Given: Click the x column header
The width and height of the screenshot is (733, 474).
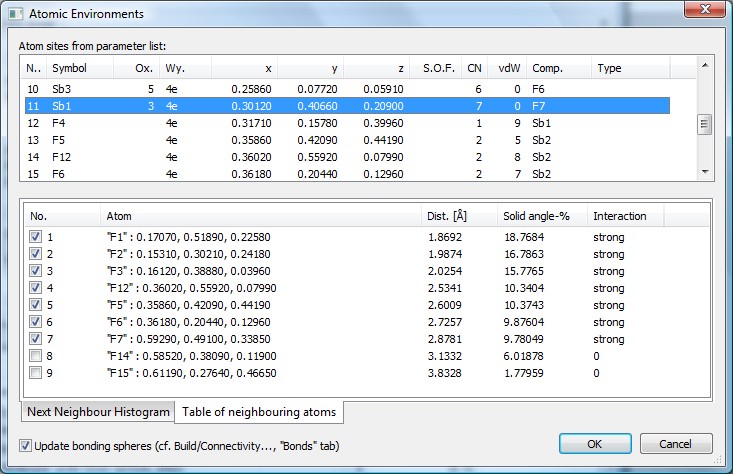Looking at the screenshot, I should (244, 68).
